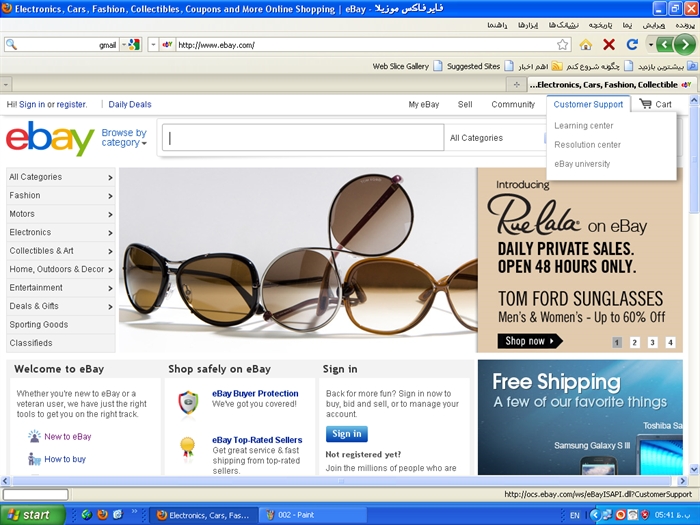The height and width of the screenshot is (525, 700).
Task: Click the EN language indicator in tray
Action: [575, 515]
